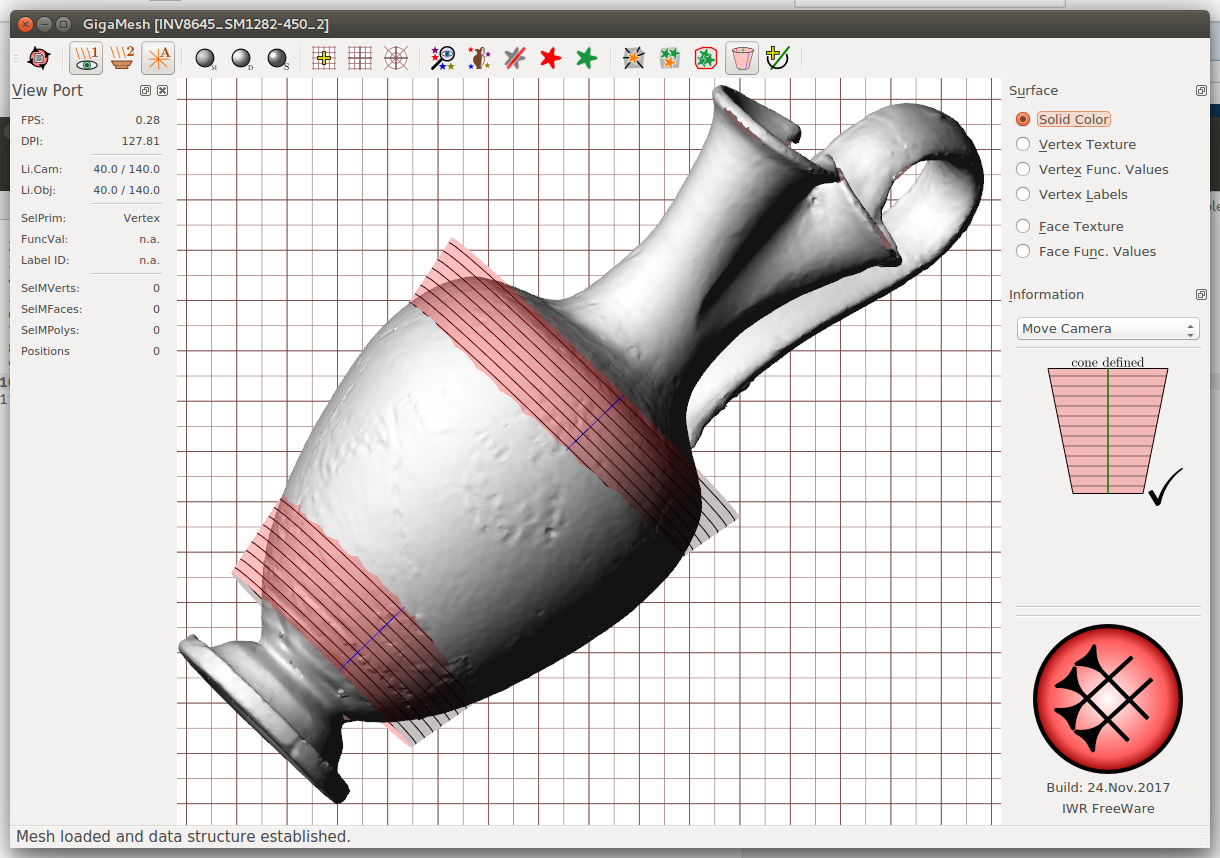1220x858 pixels.
Task: Click the 'Mesh loaded' status bar message
Action: pyautogui.click(x=184, y=836)
